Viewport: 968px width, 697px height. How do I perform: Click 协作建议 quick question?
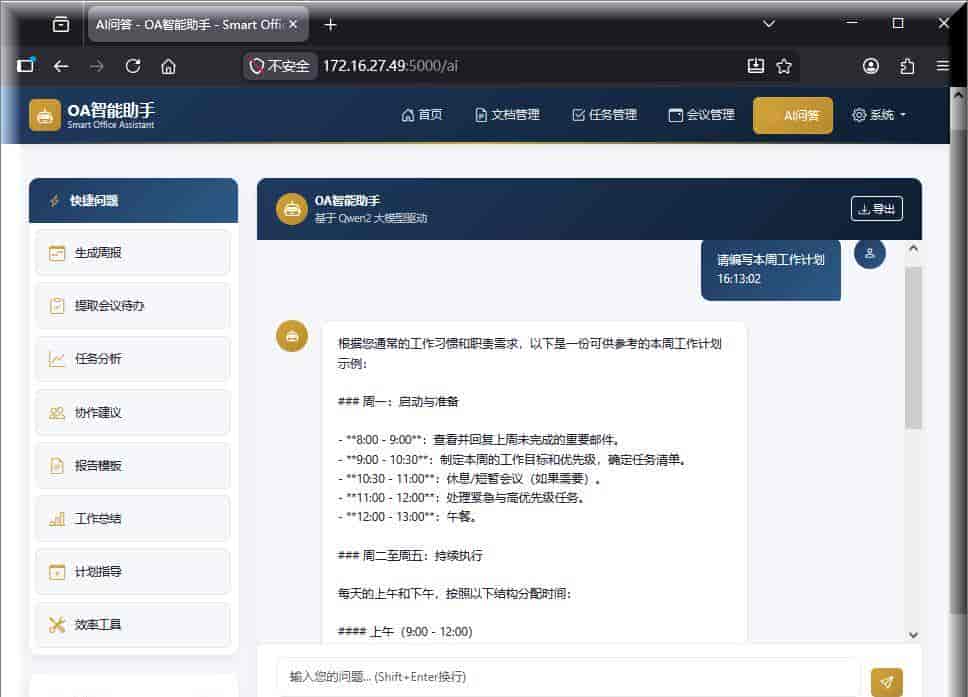point(133,412)
